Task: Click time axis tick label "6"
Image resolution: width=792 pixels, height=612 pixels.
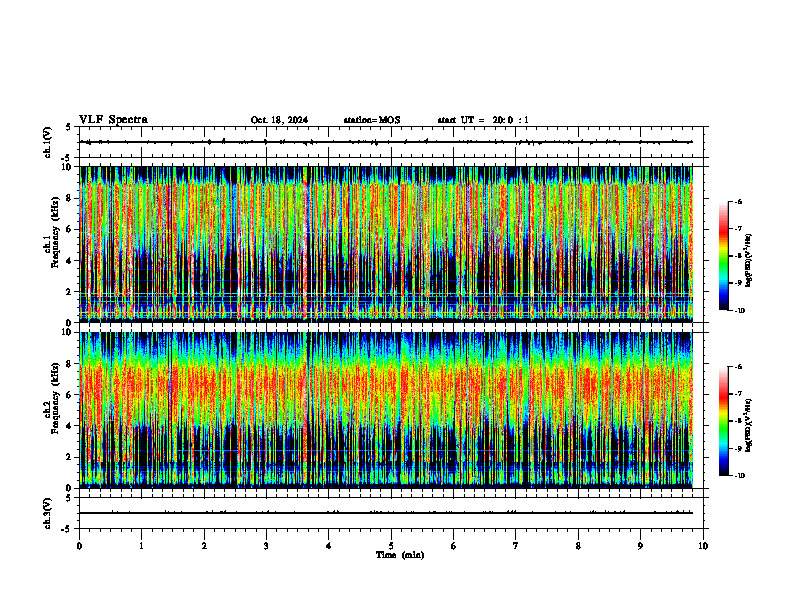Action: [453, 546]
